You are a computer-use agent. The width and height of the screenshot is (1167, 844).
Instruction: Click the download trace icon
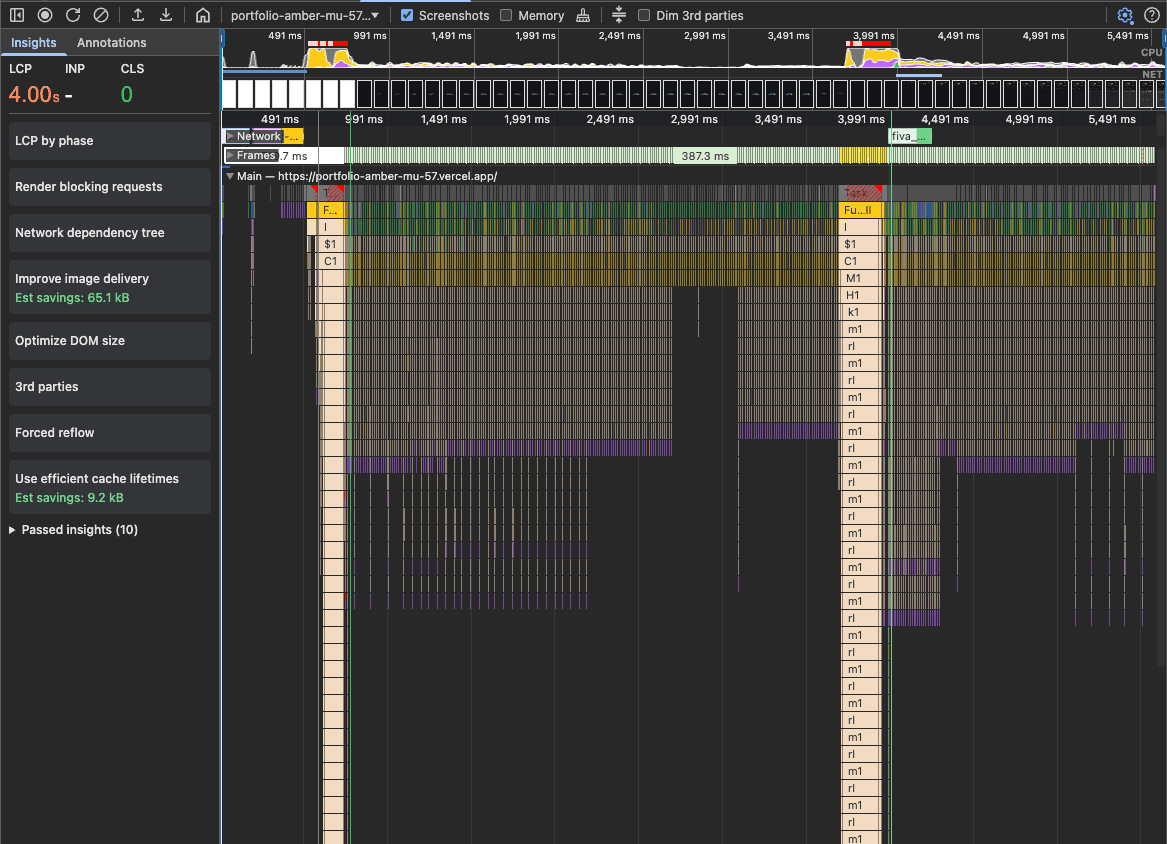(x=166, y=15)
